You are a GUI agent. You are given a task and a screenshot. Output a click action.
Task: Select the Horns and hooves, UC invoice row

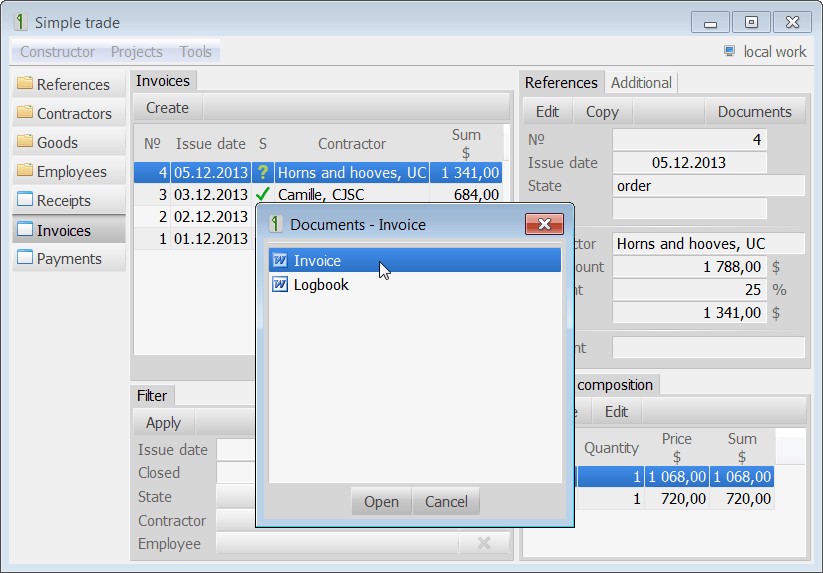click(x=318, y=172)
